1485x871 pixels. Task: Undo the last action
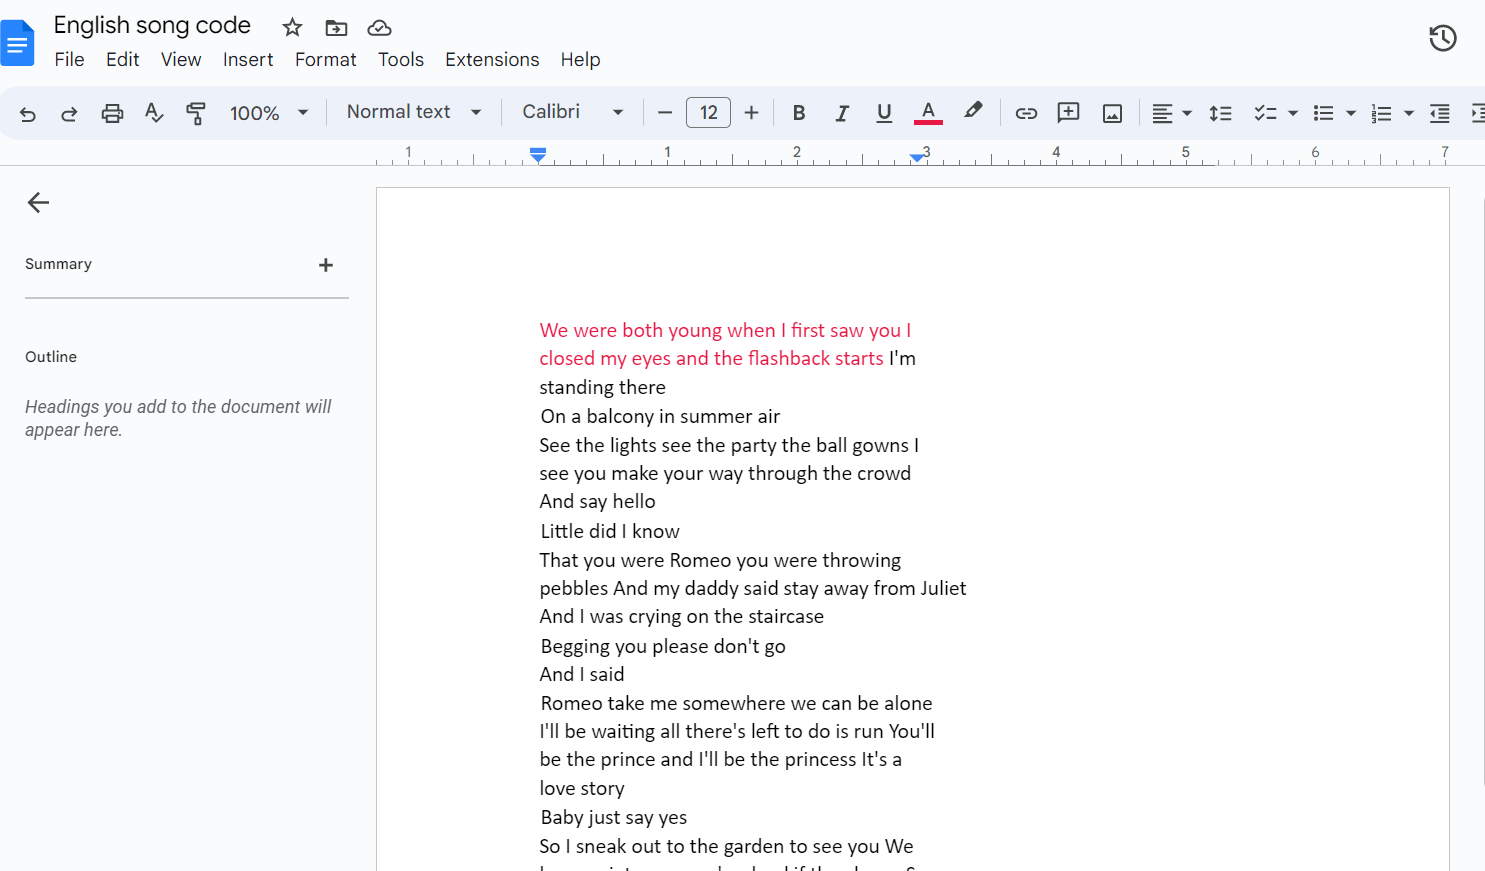tap(27, 112)
